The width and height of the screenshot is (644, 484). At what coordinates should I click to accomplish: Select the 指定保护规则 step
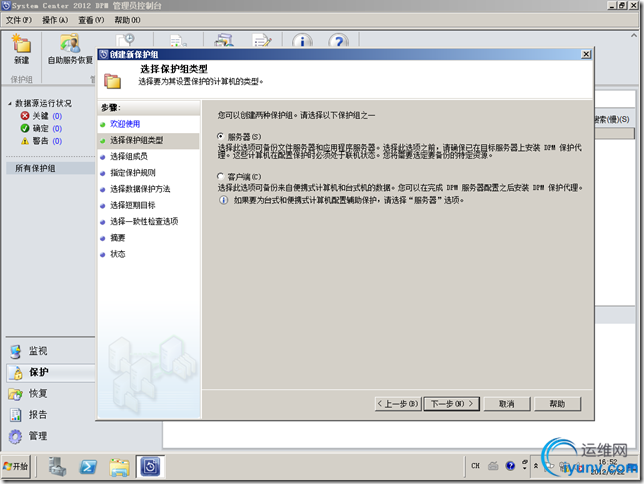point(133,173)
